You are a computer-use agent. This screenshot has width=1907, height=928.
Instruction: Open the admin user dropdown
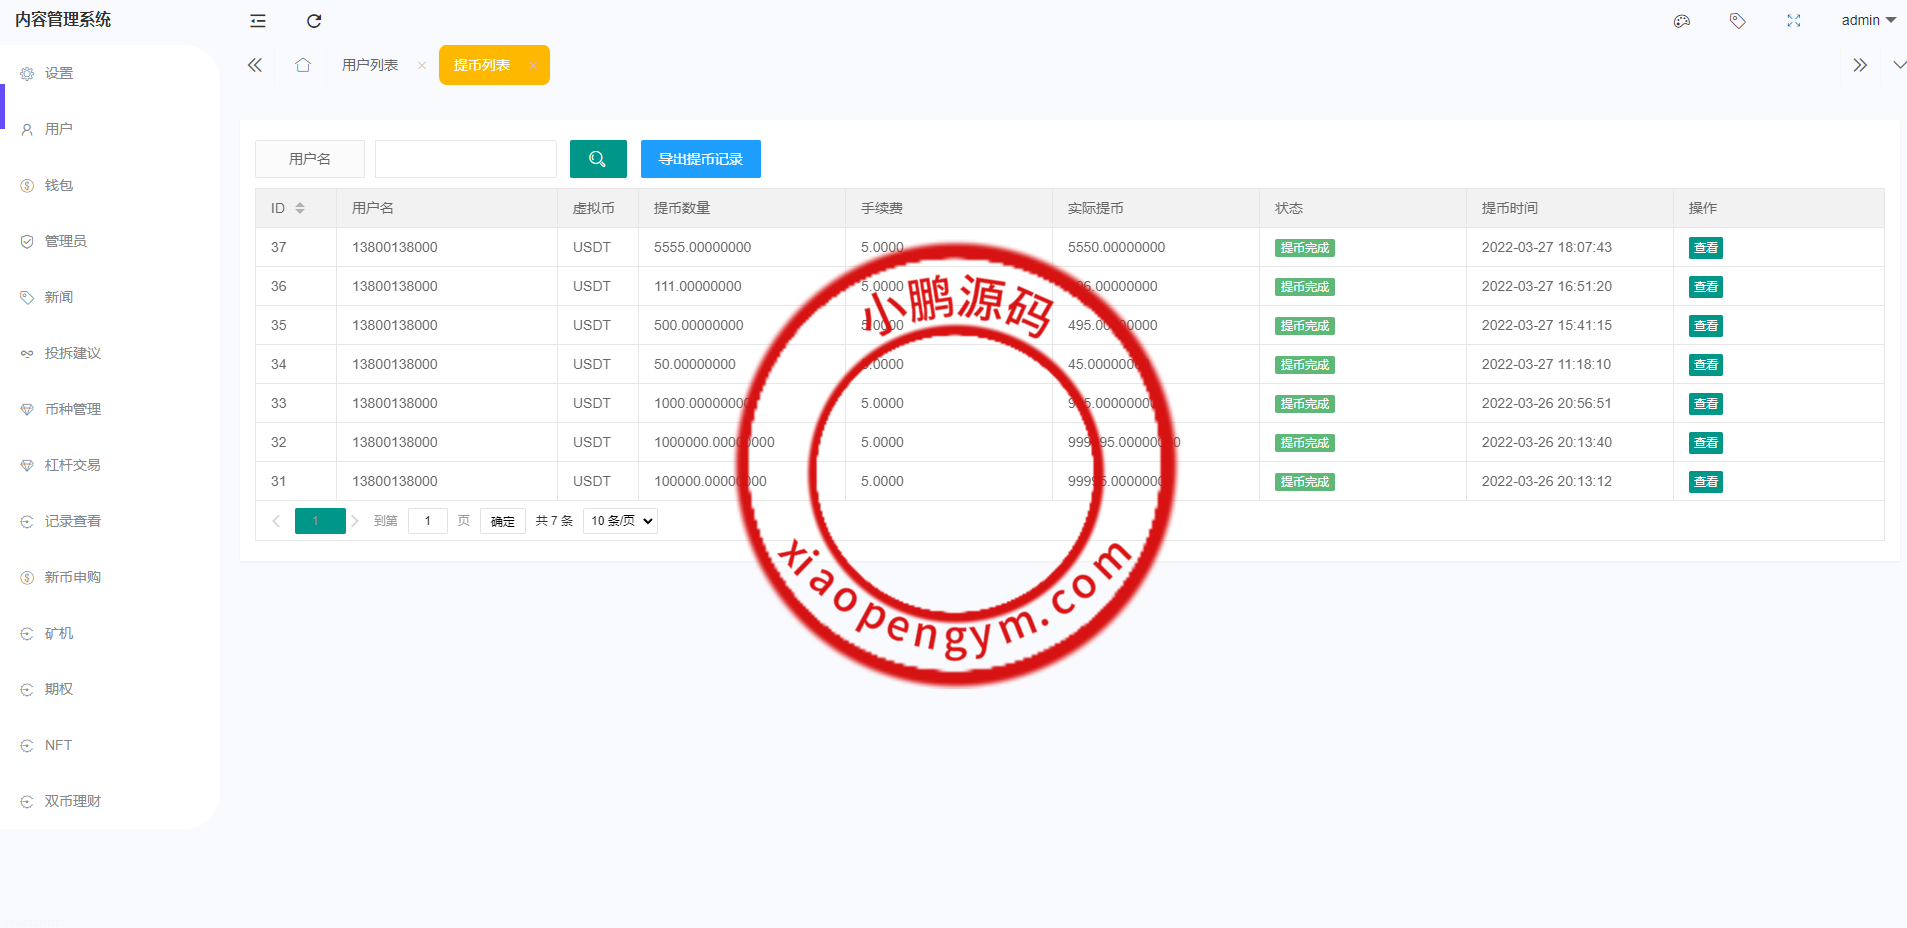pyautogui.click(x=1868, y=21)
